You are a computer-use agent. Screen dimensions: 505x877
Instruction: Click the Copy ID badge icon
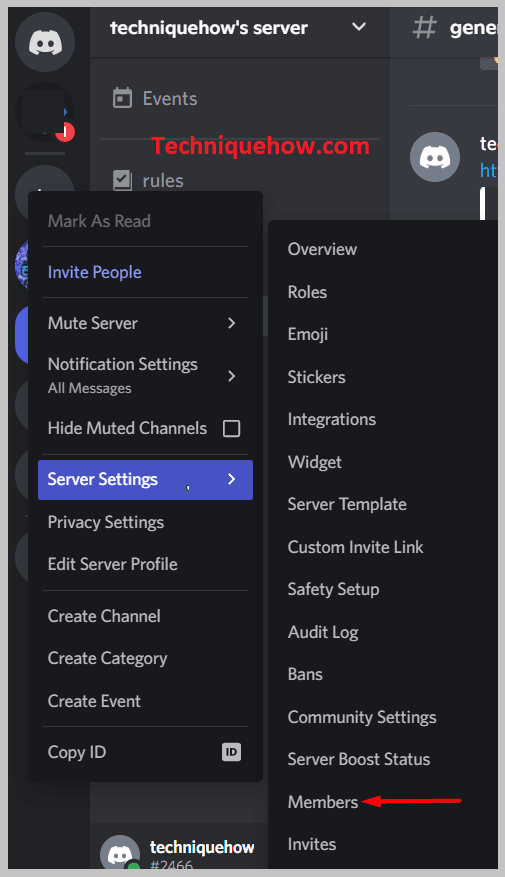232,752
